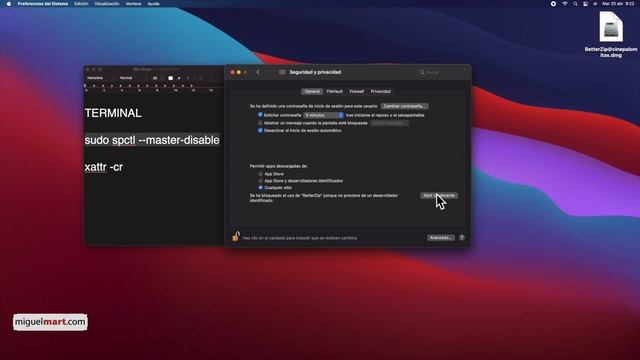Image resolution: width=640 pixels, height=360 pixels.
Task: Click the sudo spctl --master-disable line
Action: pos(152,140)
